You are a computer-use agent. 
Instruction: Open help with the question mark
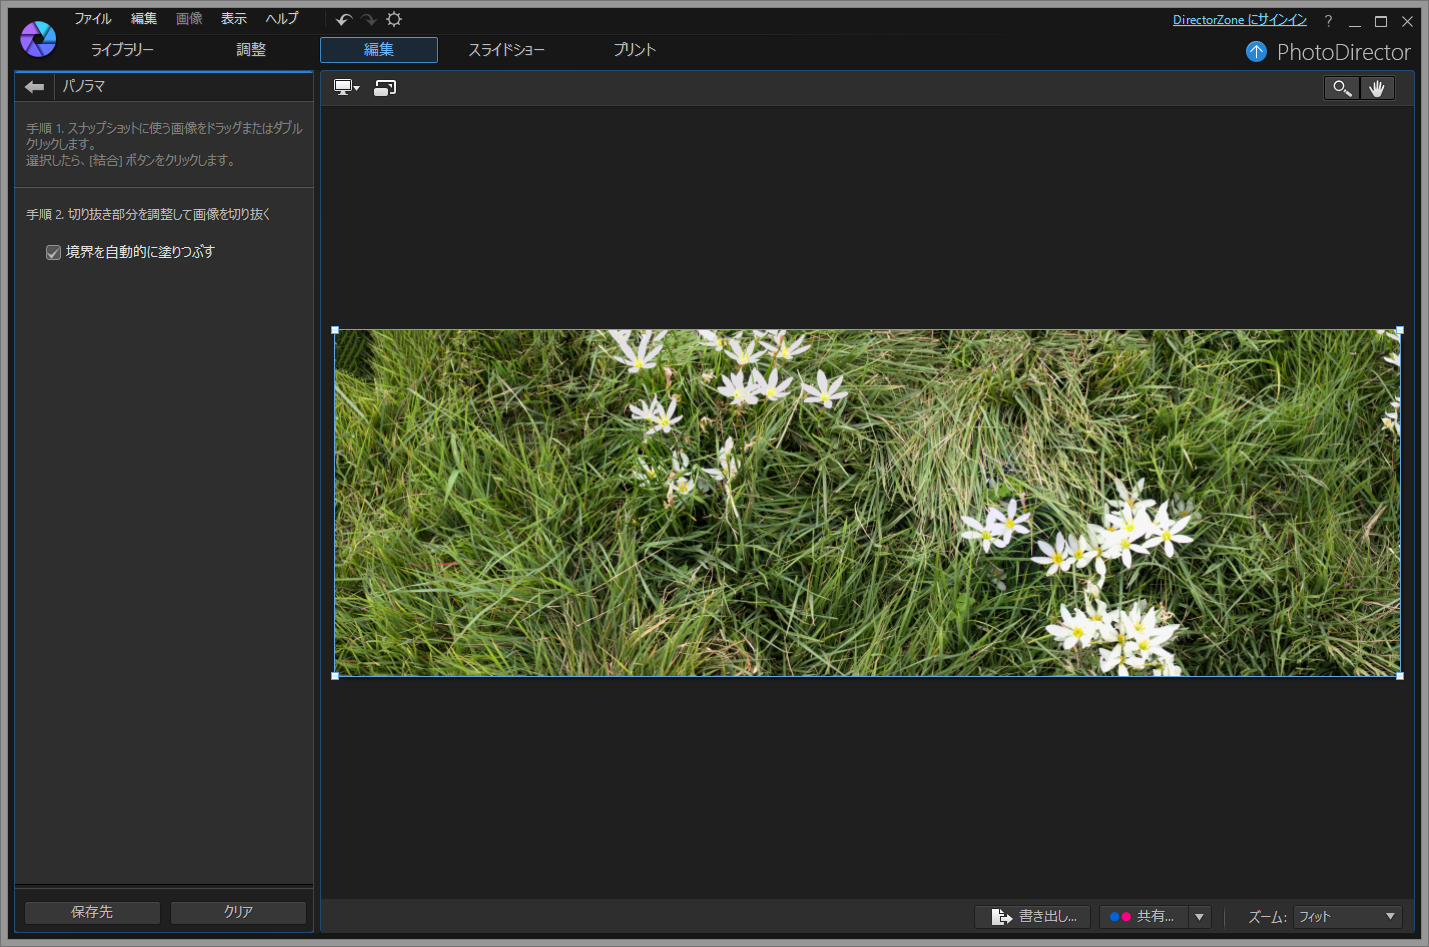click(1328, 20)
